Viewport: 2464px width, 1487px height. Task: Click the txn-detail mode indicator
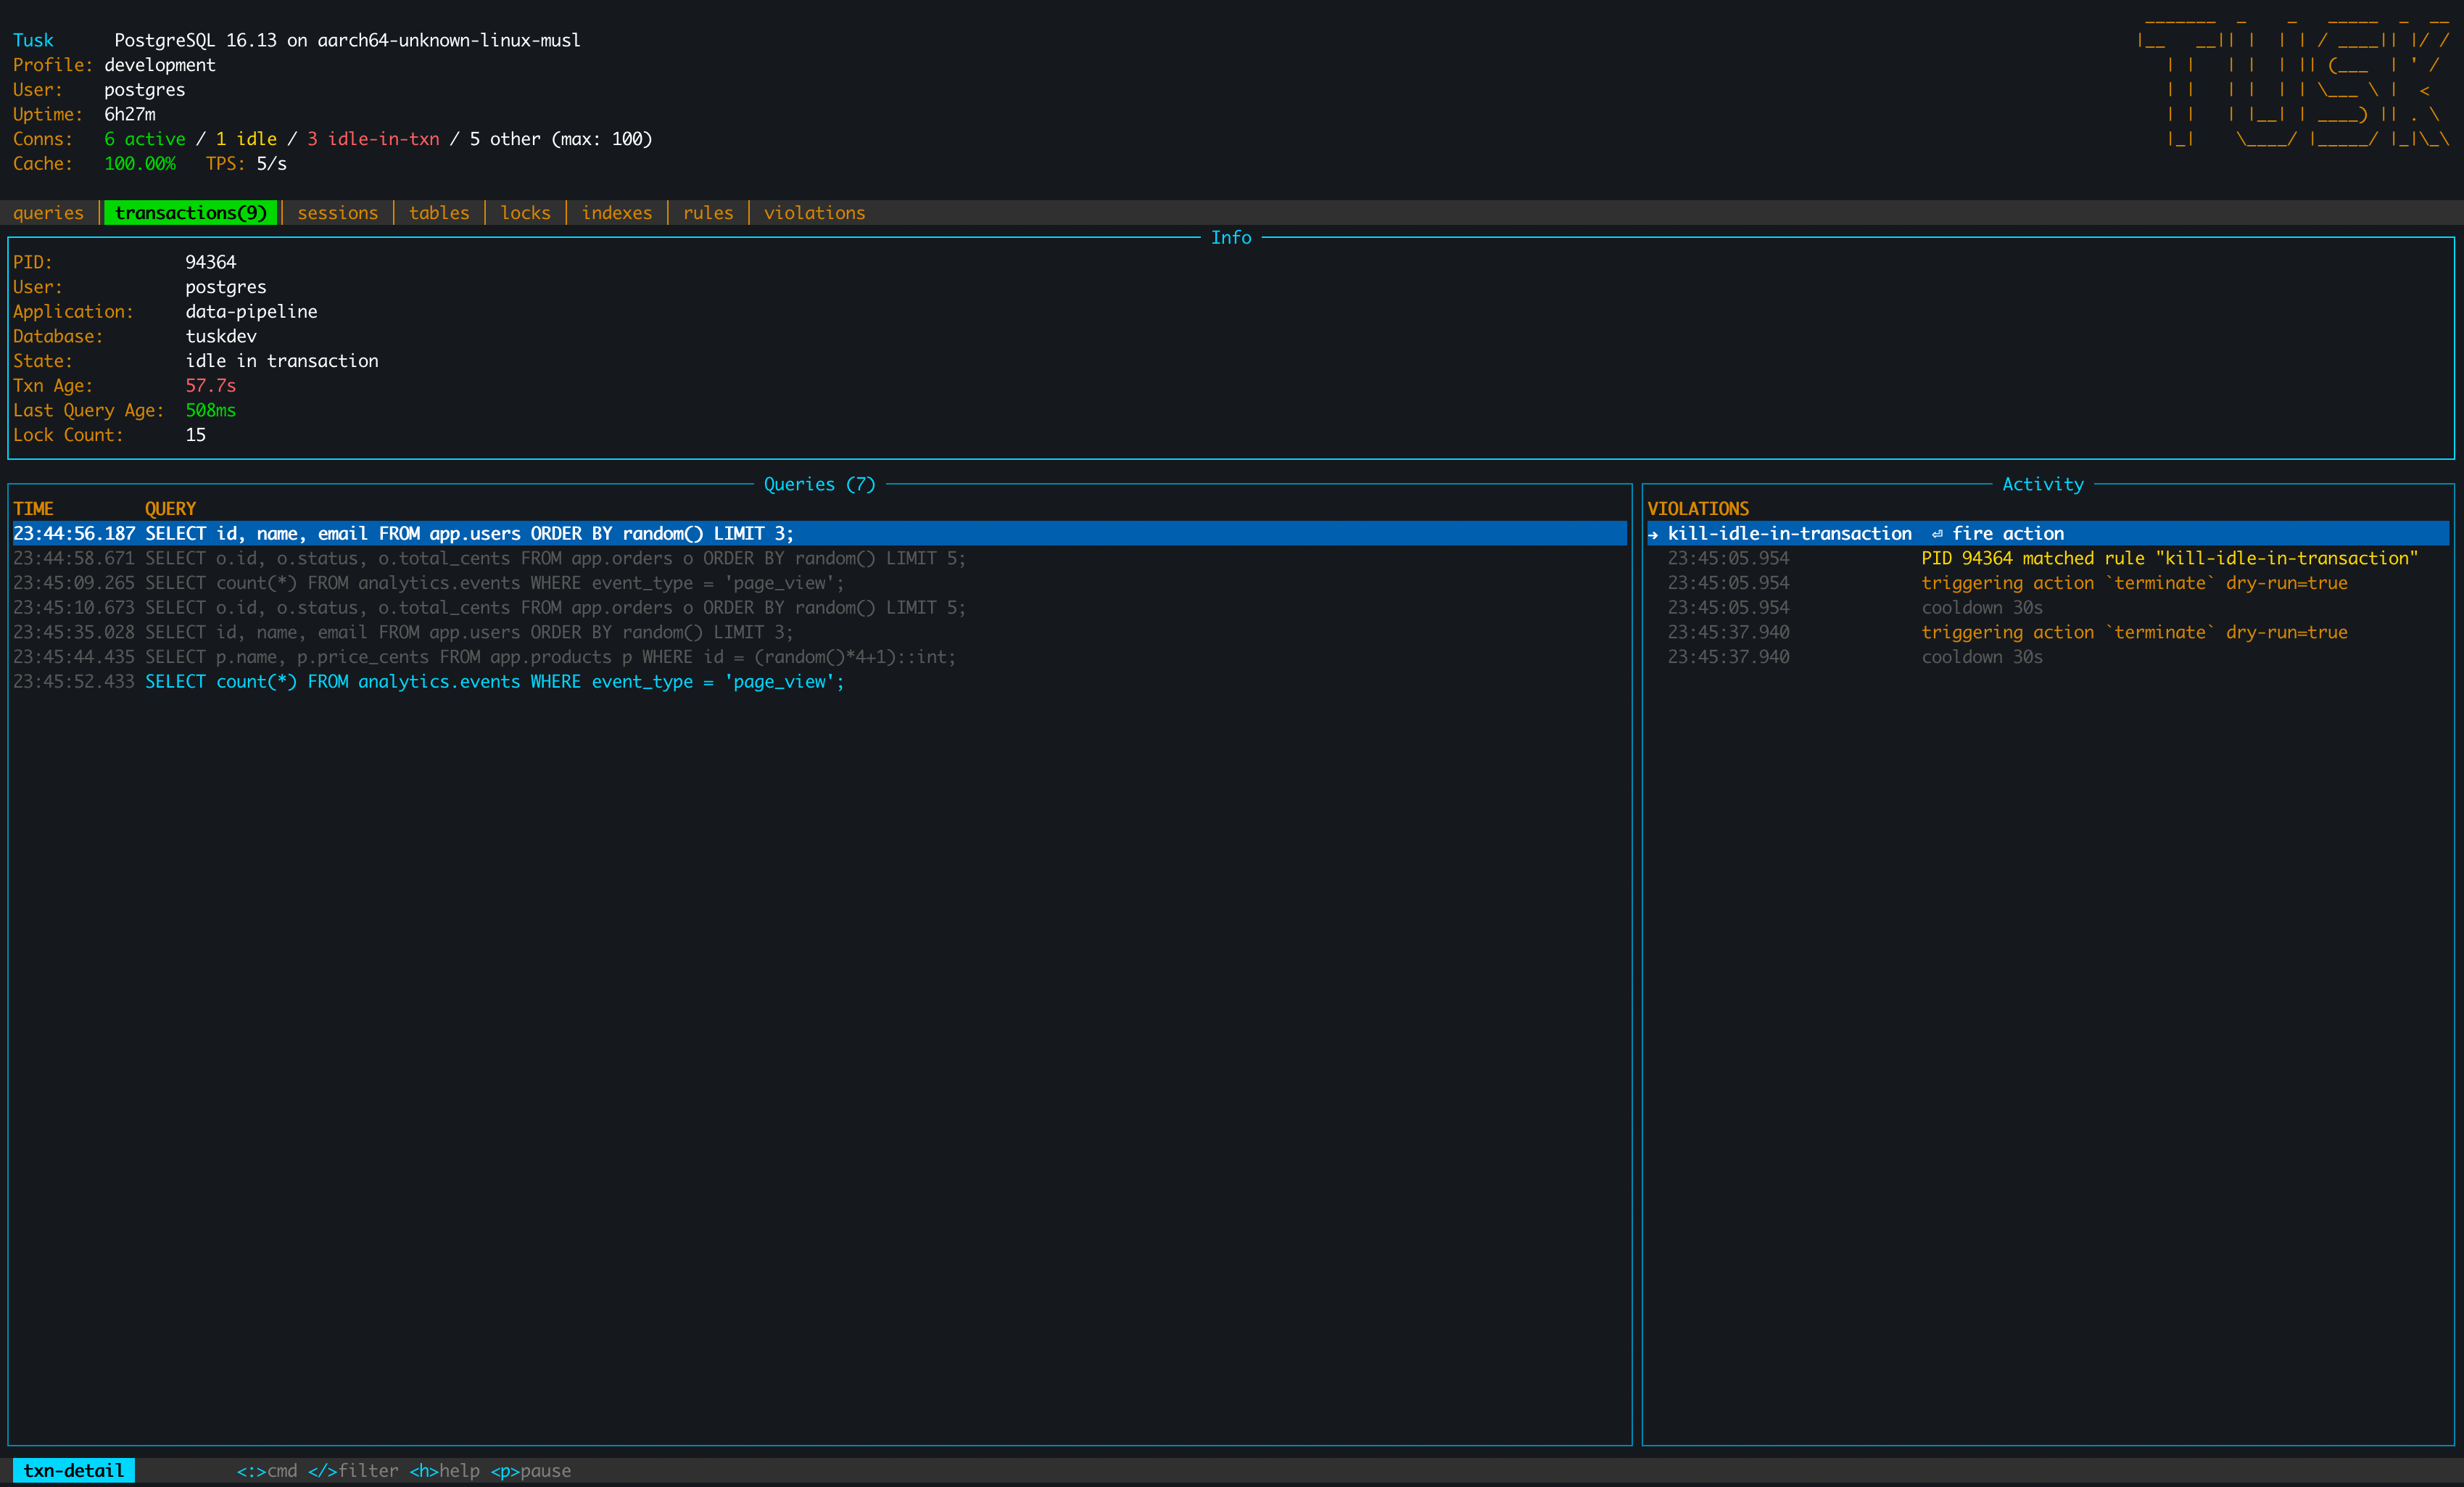(74, 1471)
